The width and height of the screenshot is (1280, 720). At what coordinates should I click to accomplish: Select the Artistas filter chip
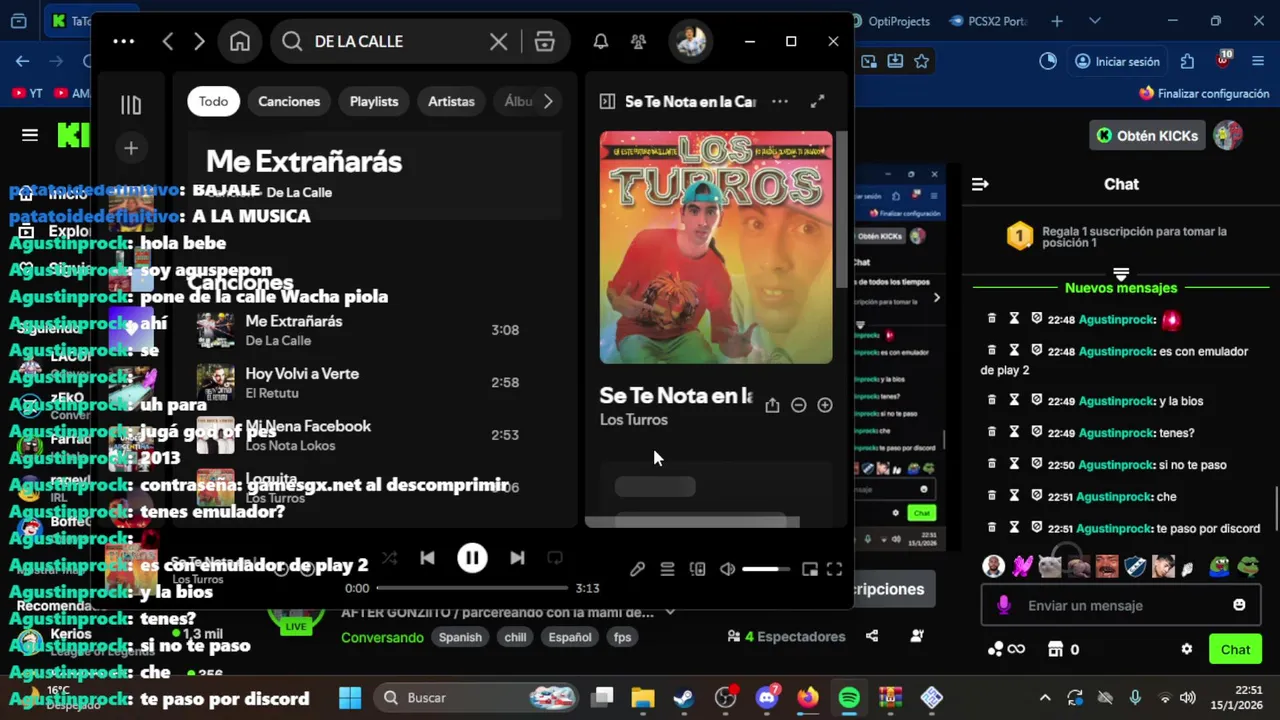tap(451, 101)
